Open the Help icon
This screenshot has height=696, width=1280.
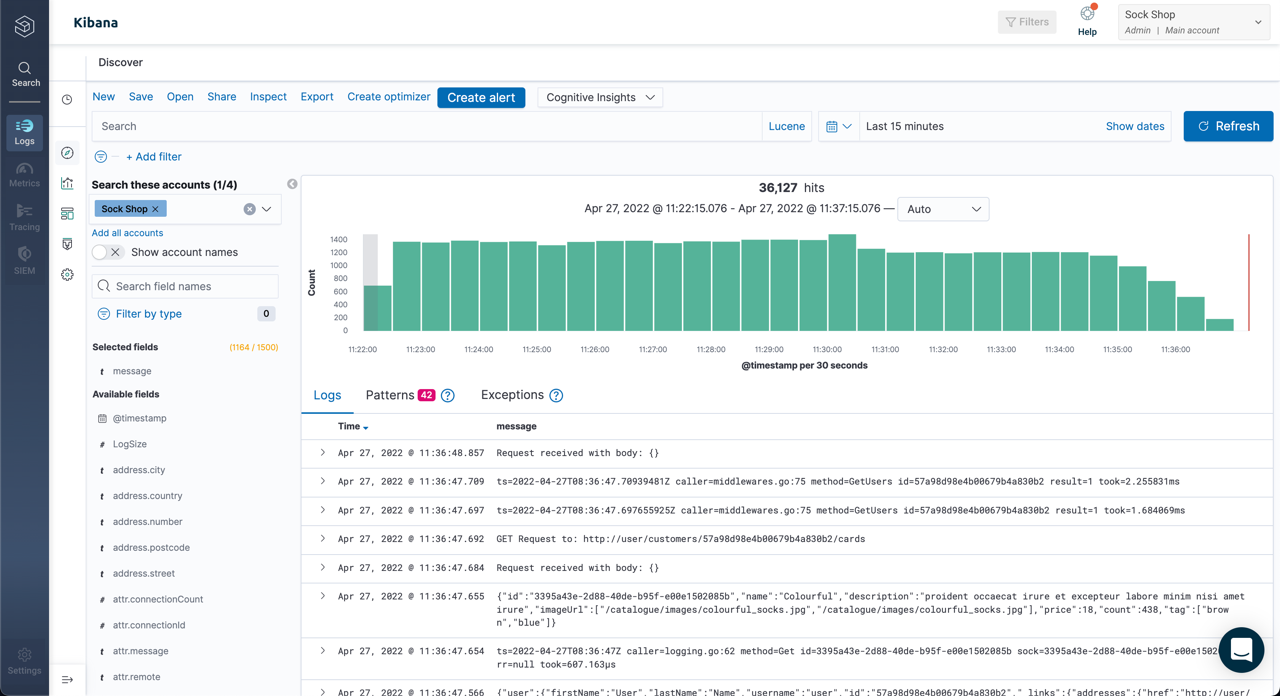pyautogui.click(x=1087, y=21)
